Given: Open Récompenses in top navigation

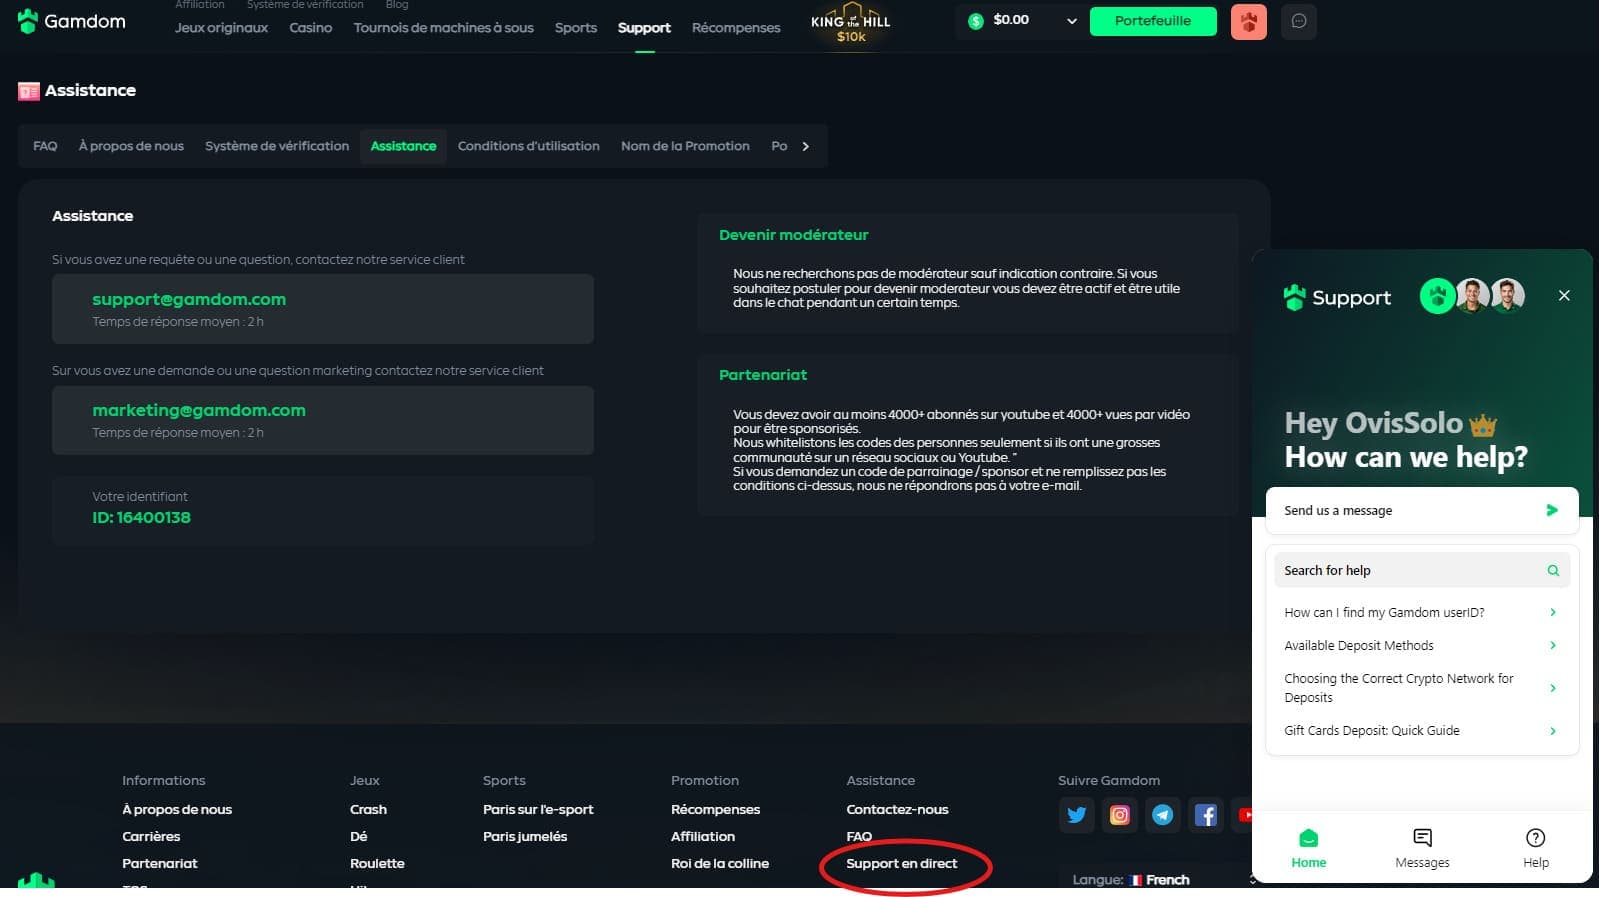Looking at the screenshot, I should (x=736, y=27).
